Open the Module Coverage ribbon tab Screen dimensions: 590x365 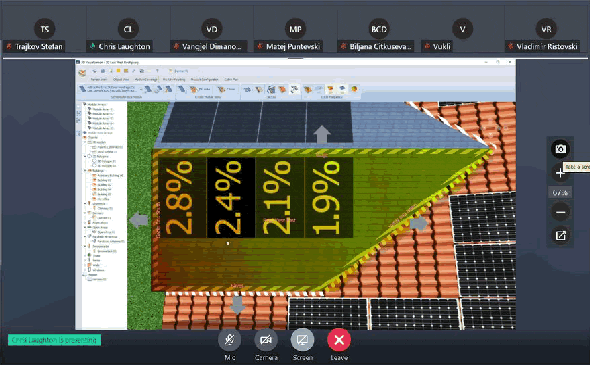(146, 79)
